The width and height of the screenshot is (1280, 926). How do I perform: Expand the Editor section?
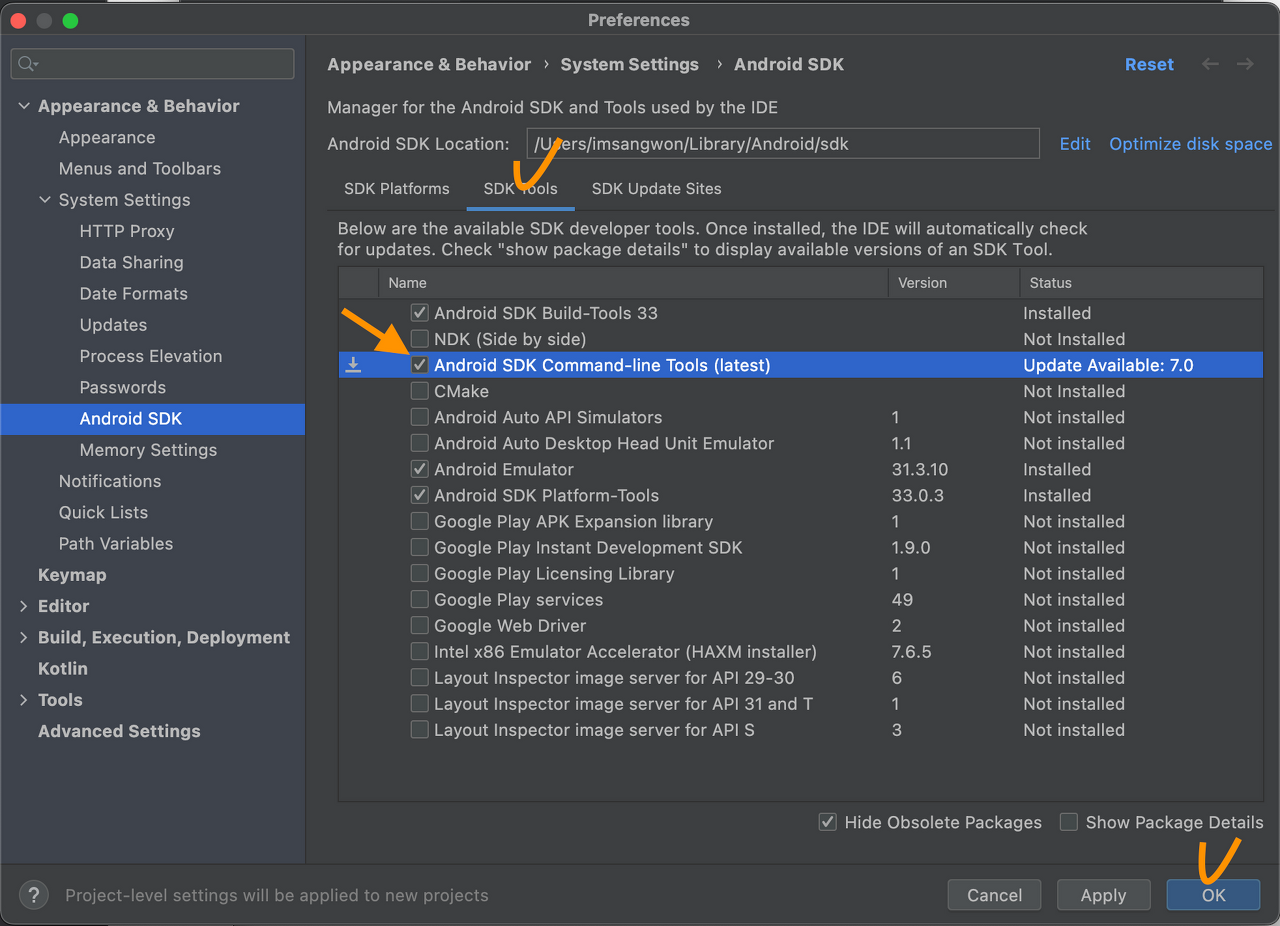tap(24, 606)
